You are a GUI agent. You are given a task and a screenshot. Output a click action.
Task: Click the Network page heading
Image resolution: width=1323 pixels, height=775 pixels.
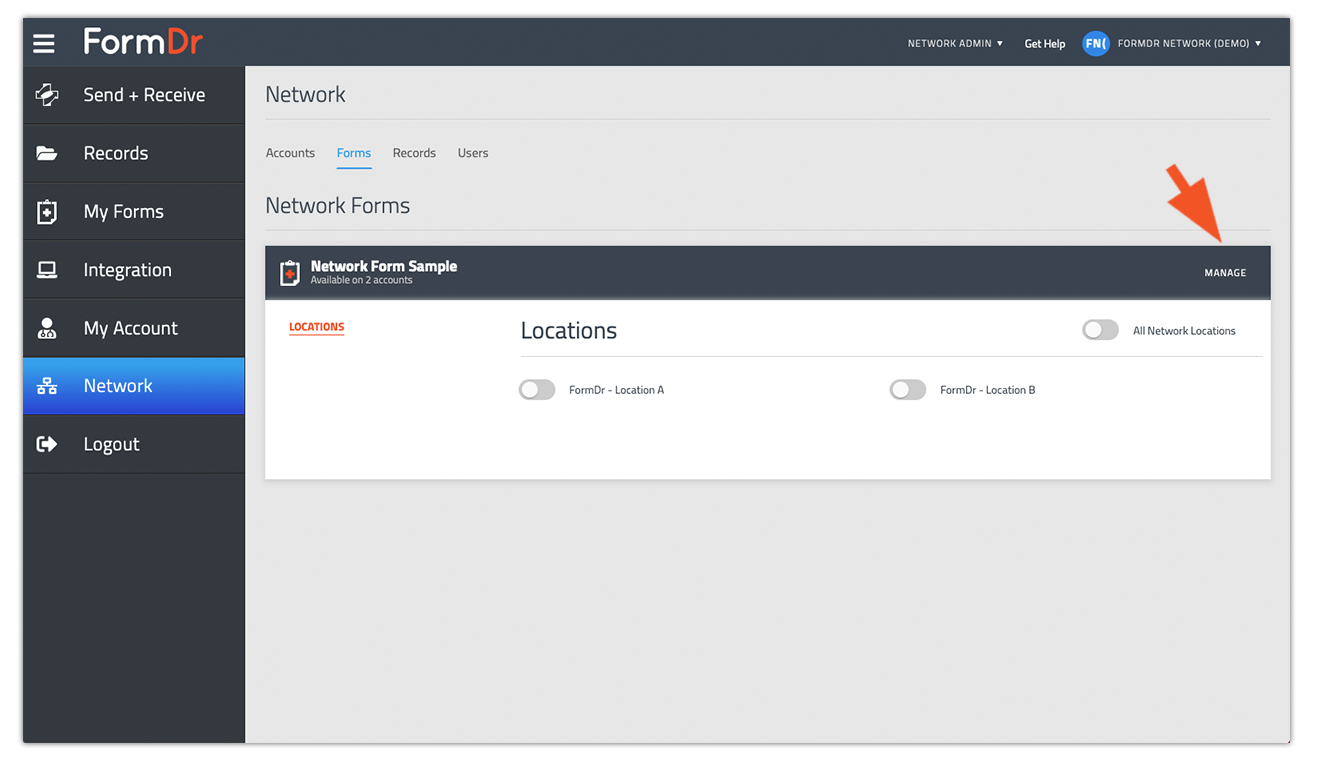[305, 95]
